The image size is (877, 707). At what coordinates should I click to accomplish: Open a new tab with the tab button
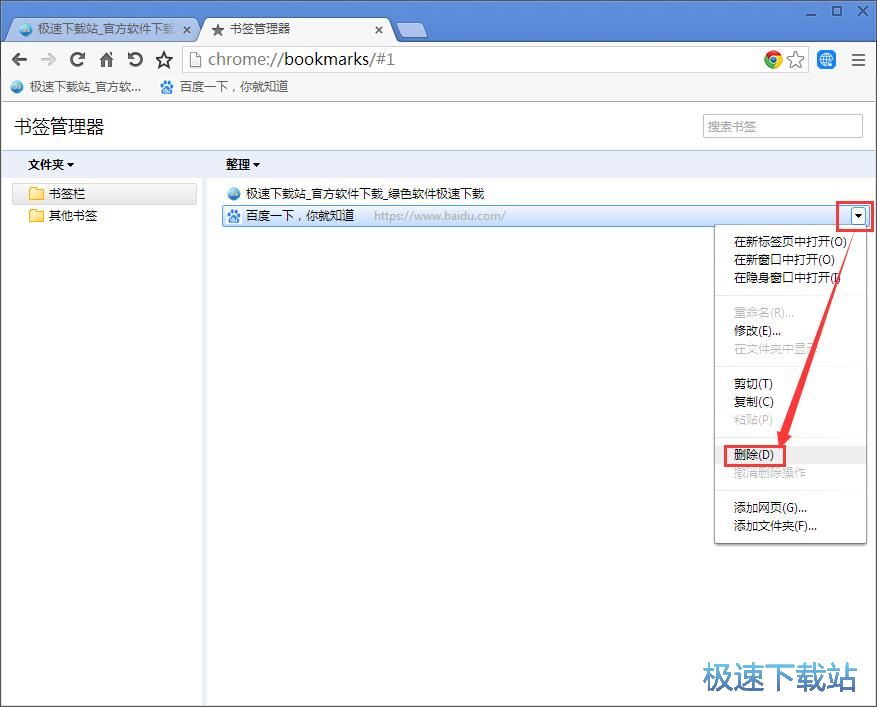click(x=411, y=30)
